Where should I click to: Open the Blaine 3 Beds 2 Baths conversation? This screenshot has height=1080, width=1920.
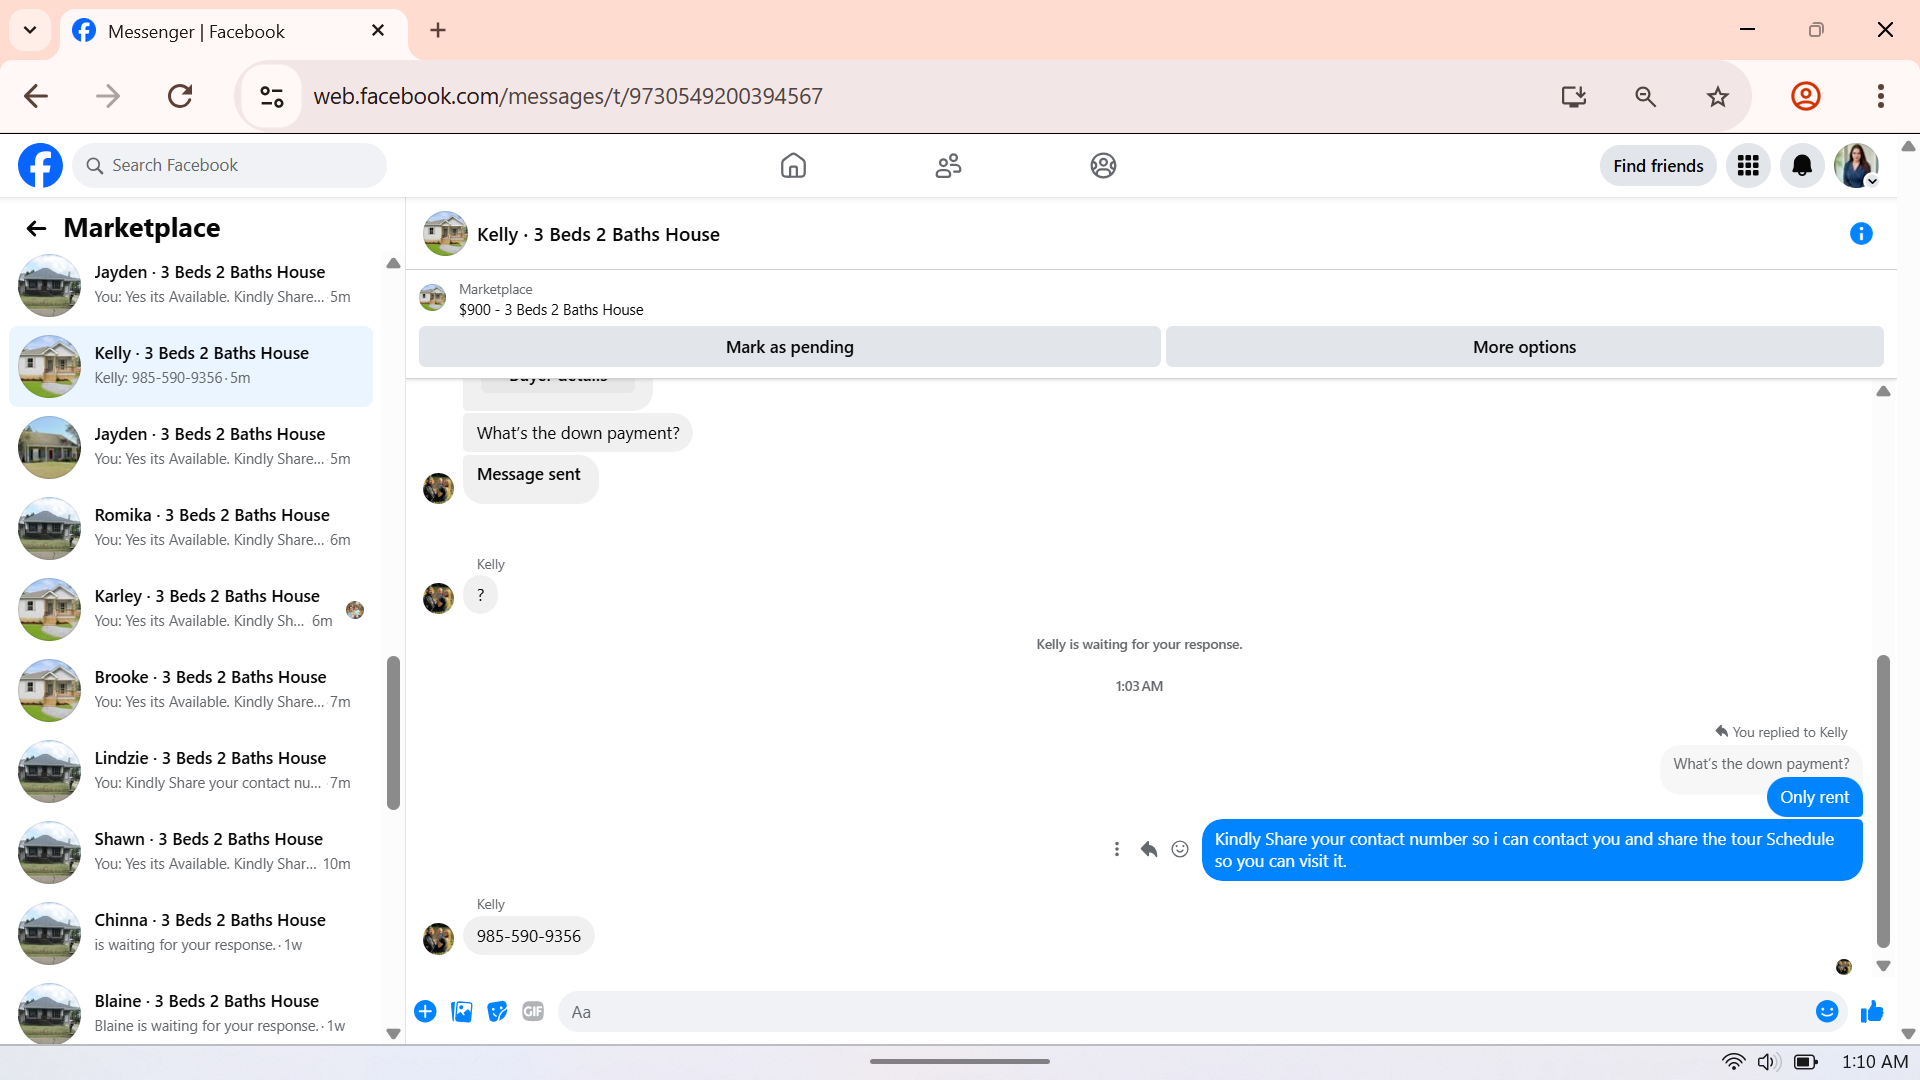coord(191,1012)
